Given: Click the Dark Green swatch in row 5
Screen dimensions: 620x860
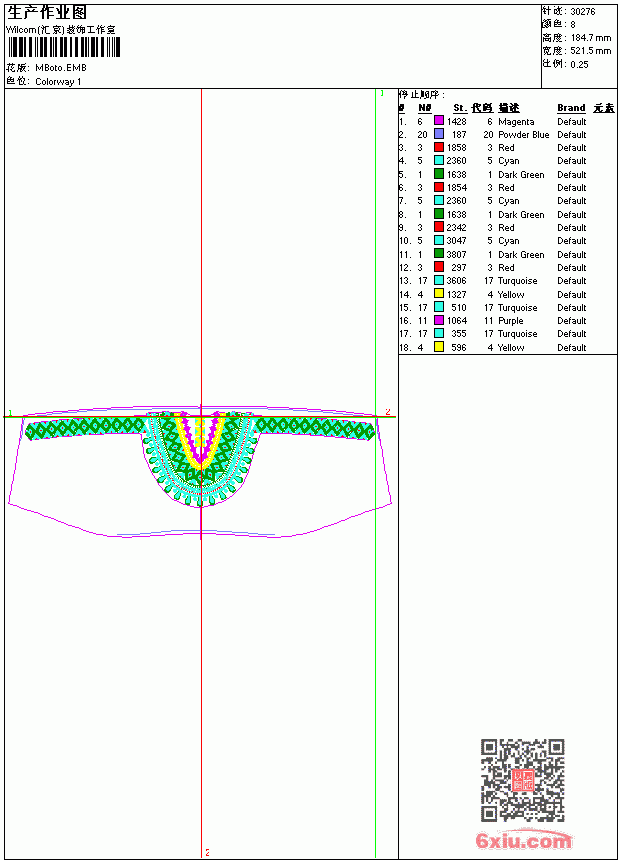Looking at the screenshot, I should click(439, 174).
